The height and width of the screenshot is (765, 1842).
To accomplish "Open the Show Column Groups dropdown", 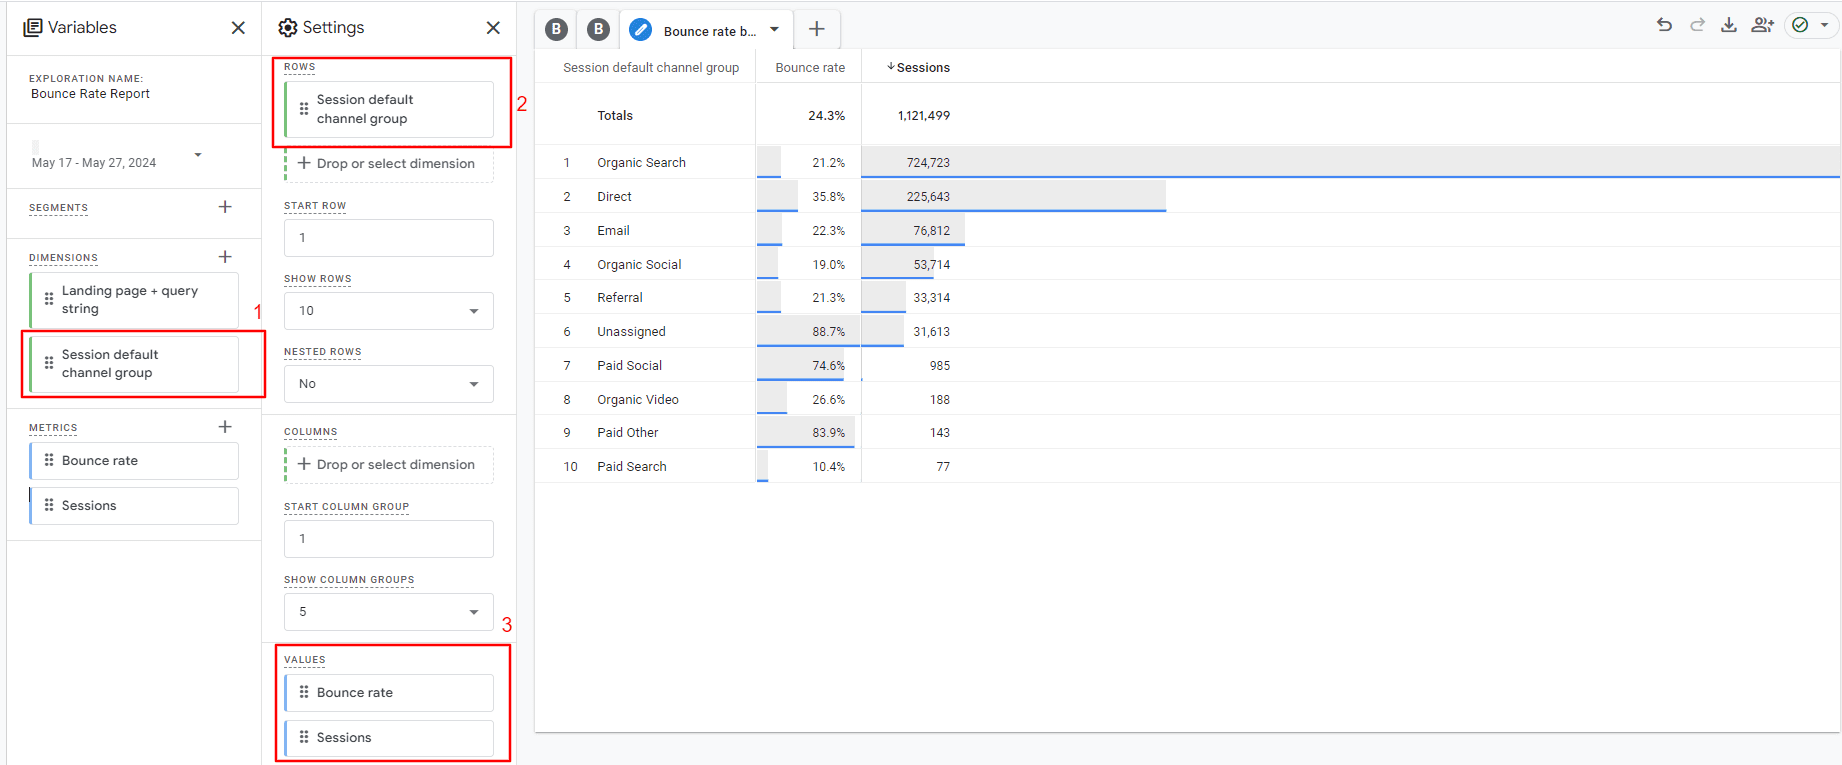I will 389,612.
